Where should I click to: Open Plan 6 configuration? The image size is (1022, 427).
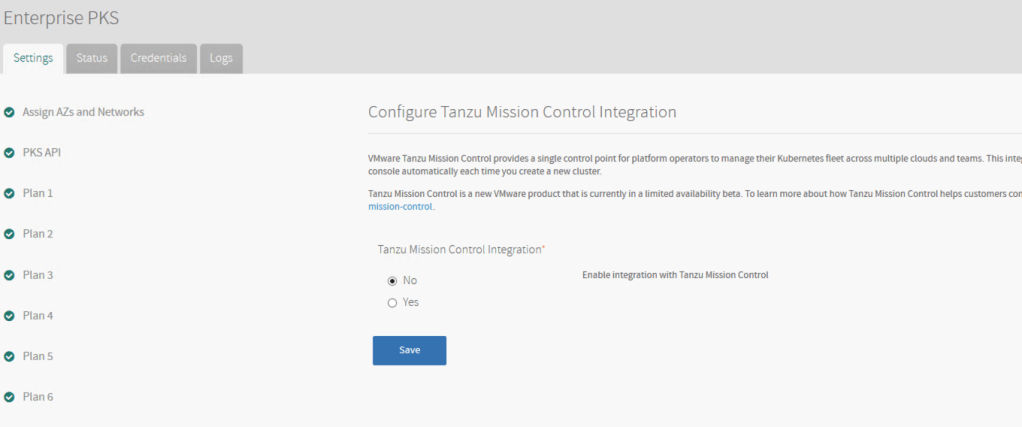click(38, 397)
